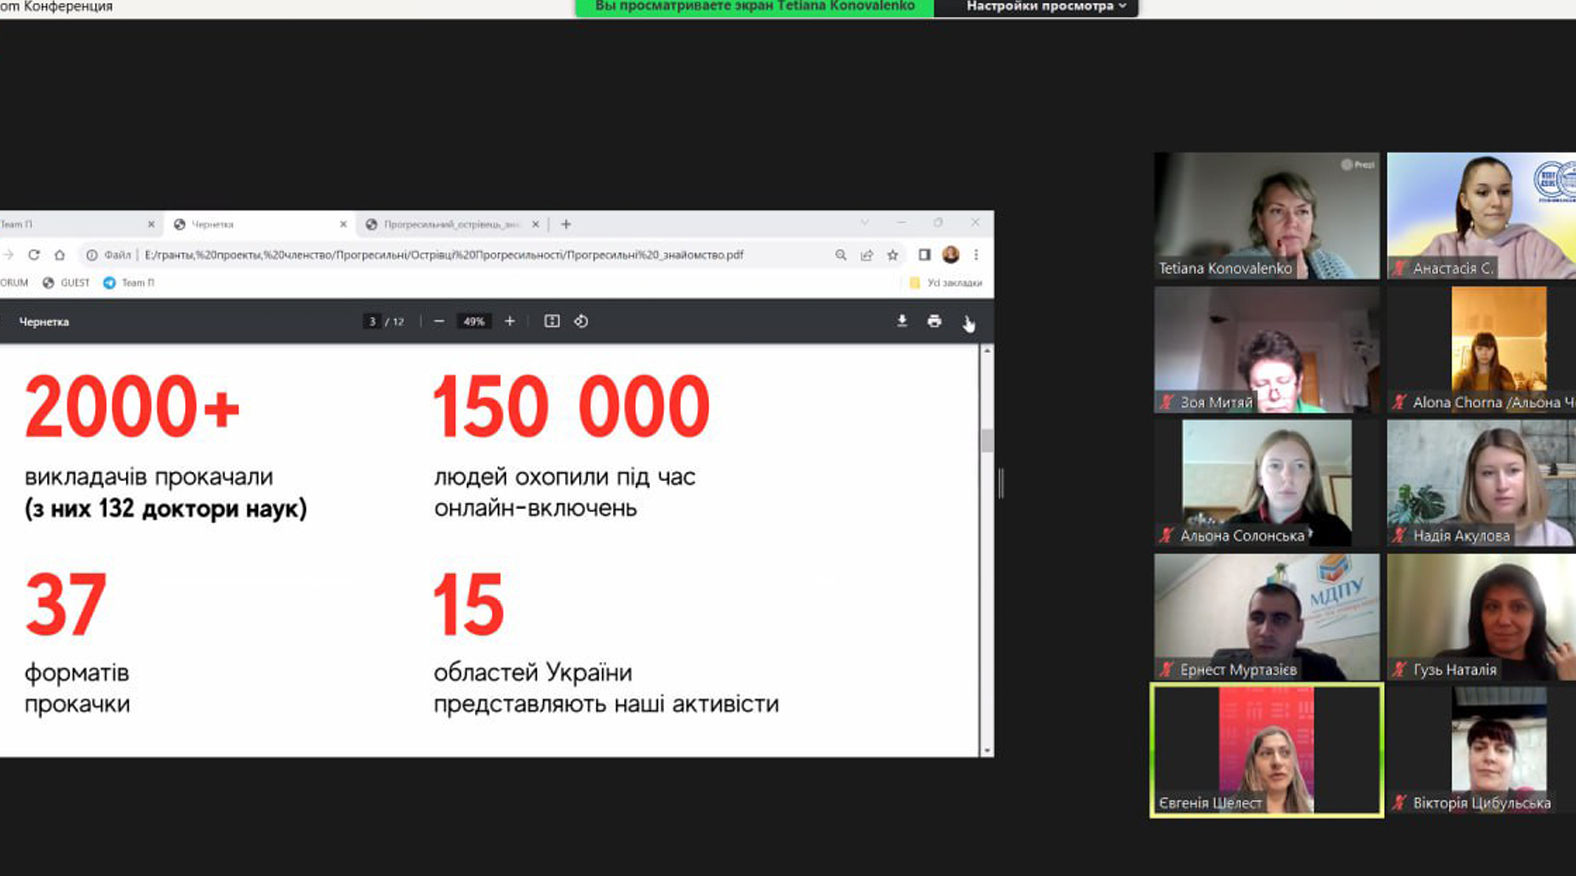Image resolution: width=1576 pixels, height=881 pixels.
Task: Click the PDF zoom in plus button
Action: coord(510,321)
